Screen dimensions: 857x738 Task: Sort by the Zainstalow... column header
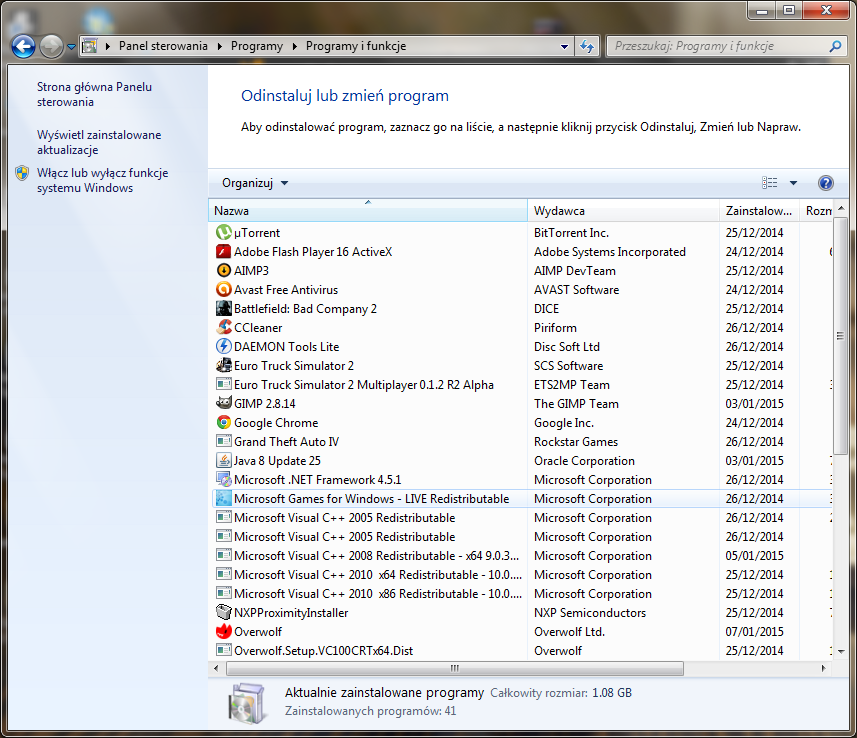[759, 210]
